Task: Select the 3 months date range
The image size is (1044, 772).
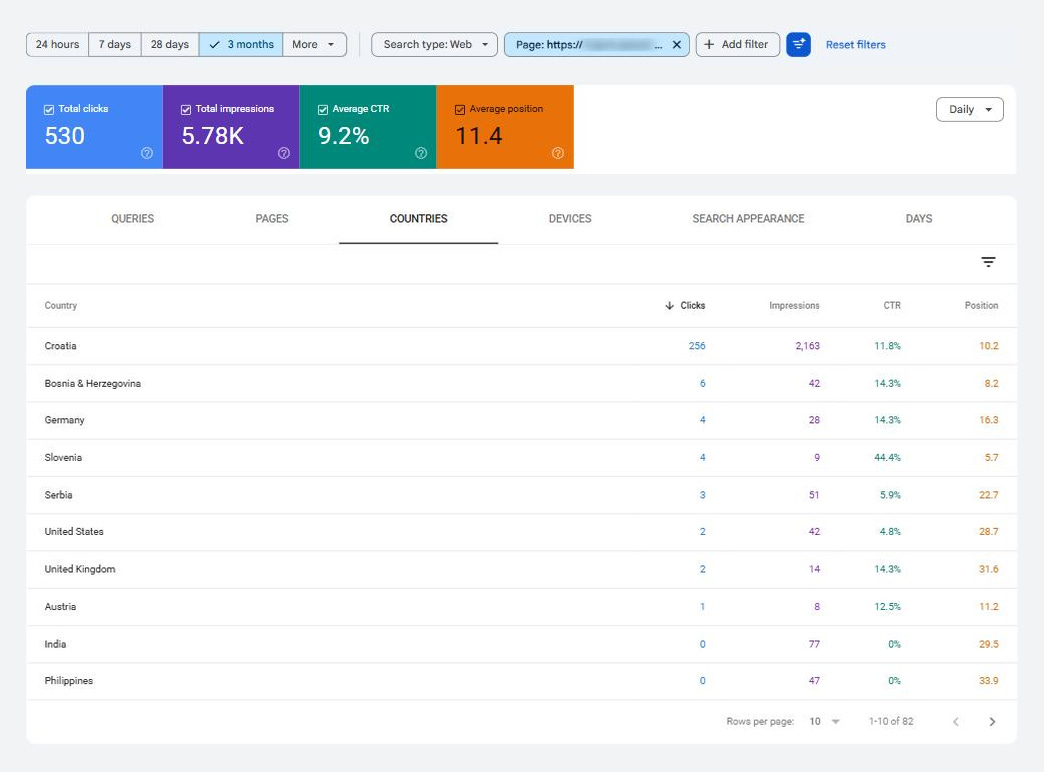Action: [x=241, y=45]
